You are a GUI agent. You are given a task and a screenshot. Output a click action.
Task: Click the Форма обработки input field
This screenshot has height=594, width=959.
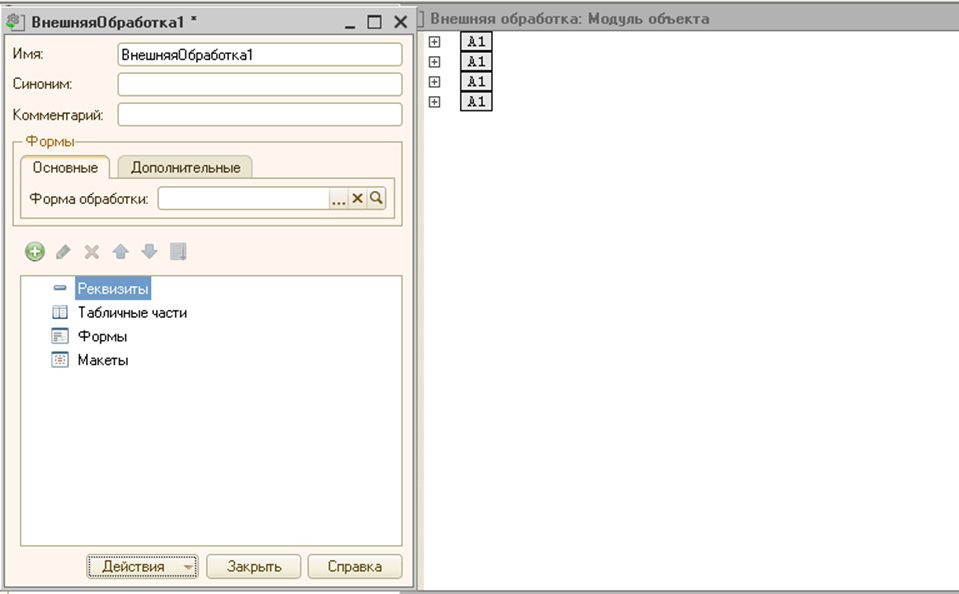click(x=244, y=198)
